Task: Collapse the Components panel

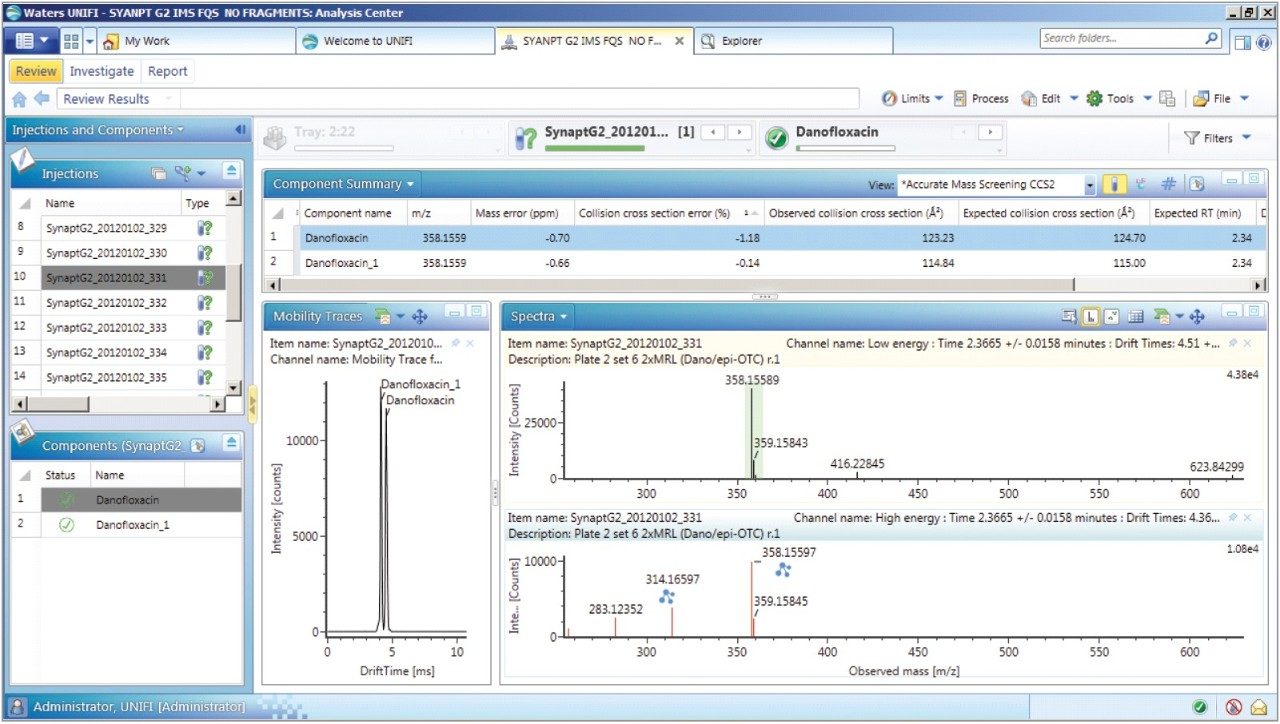Action: [x=231, y=444]
